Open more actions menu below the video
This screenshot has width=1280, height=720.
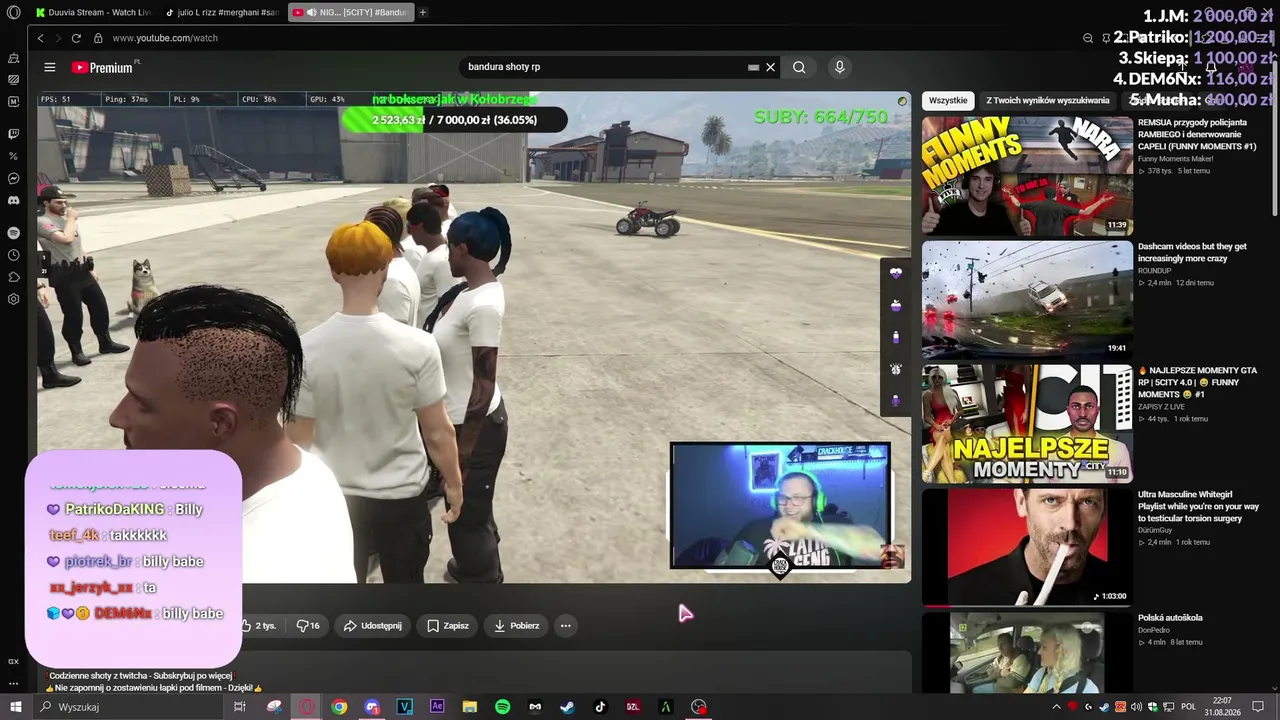(566, 626)
